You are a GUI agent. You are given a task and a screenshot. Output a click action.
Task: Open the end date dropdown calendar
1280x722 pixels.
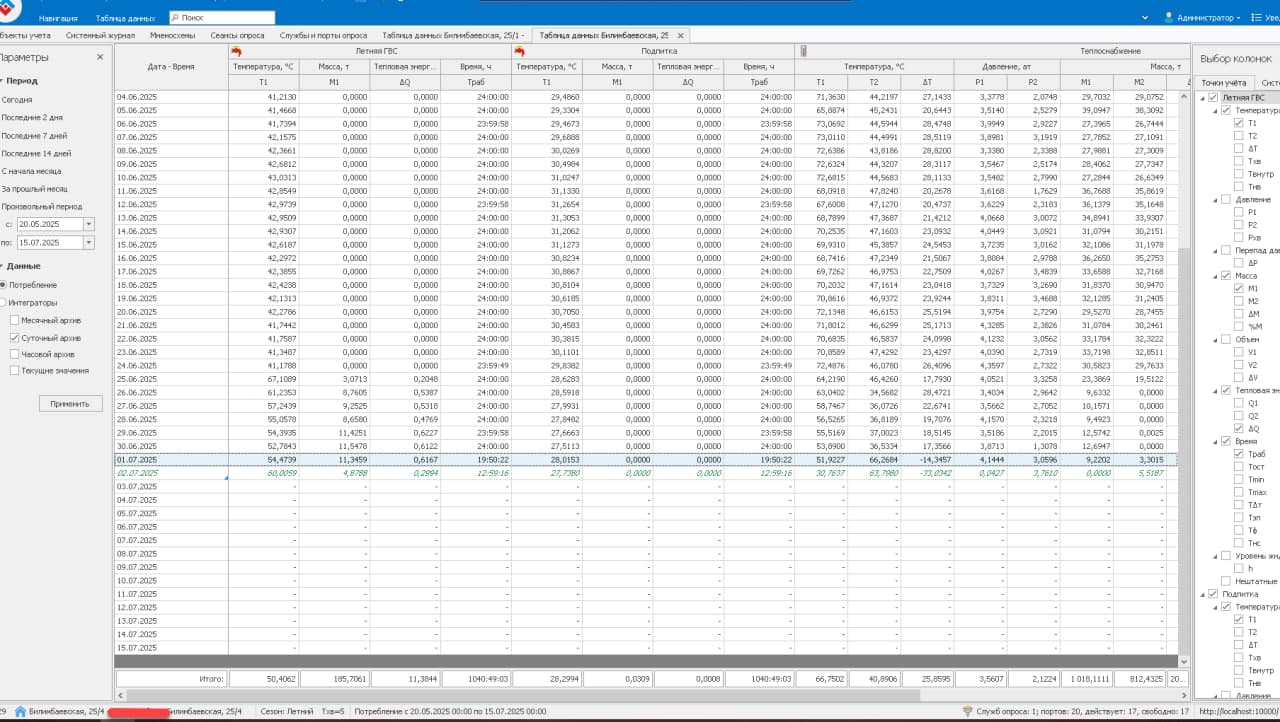click(89, 243)
